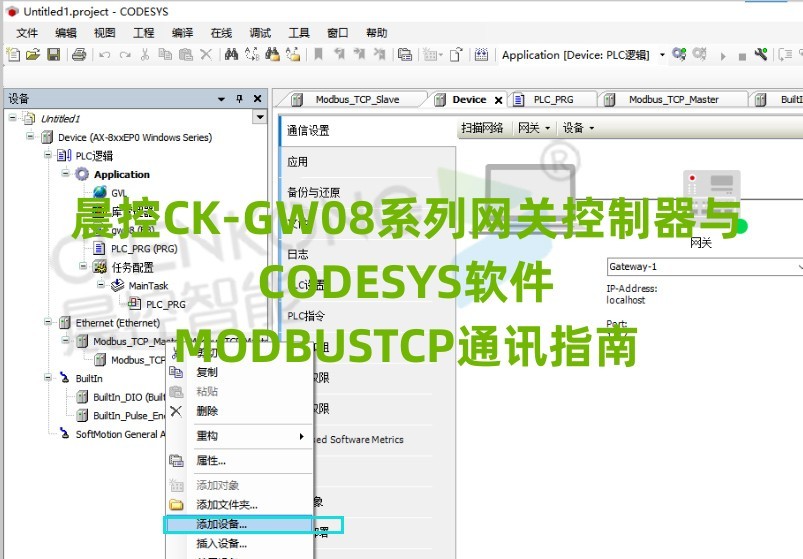Click Logout gear icon in toolbar

(700, 54)
